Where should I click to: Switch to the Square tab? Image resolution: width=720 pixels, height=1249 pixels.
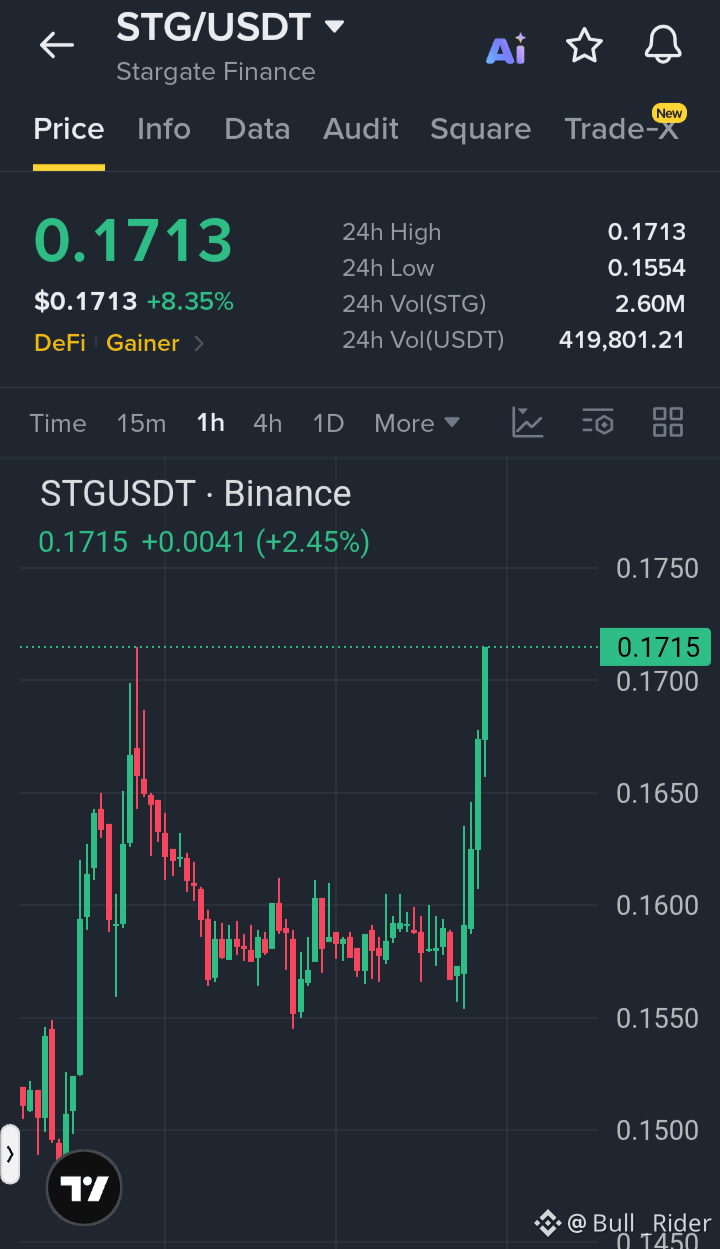pyautogui.click(x=480, y=129)
